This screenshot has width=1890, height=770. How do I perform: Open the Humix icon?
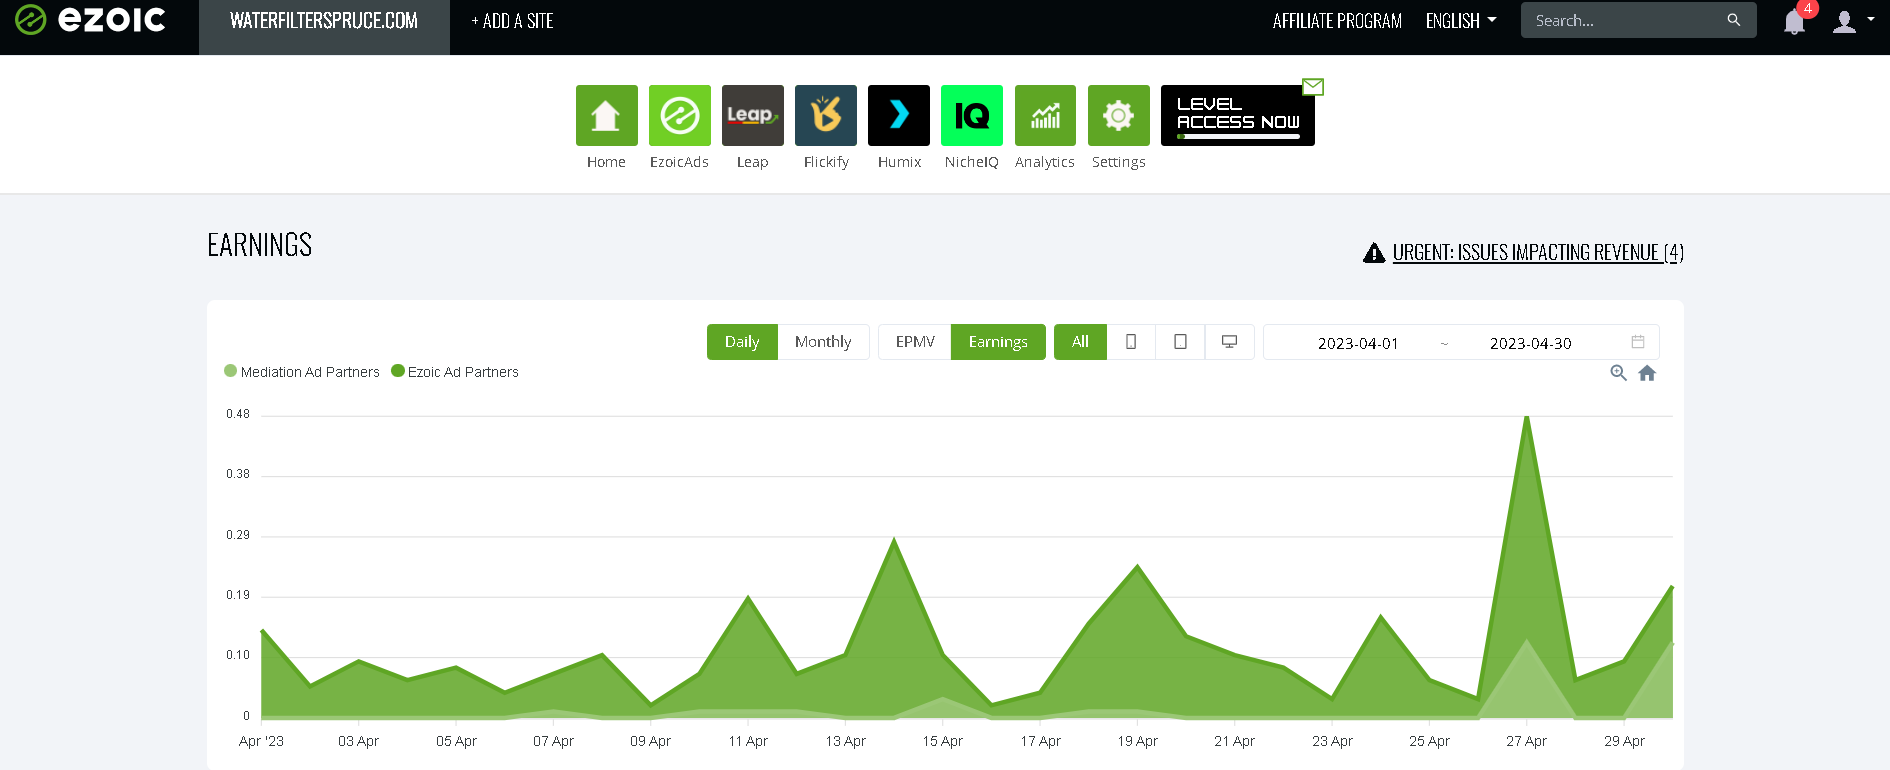898,115
